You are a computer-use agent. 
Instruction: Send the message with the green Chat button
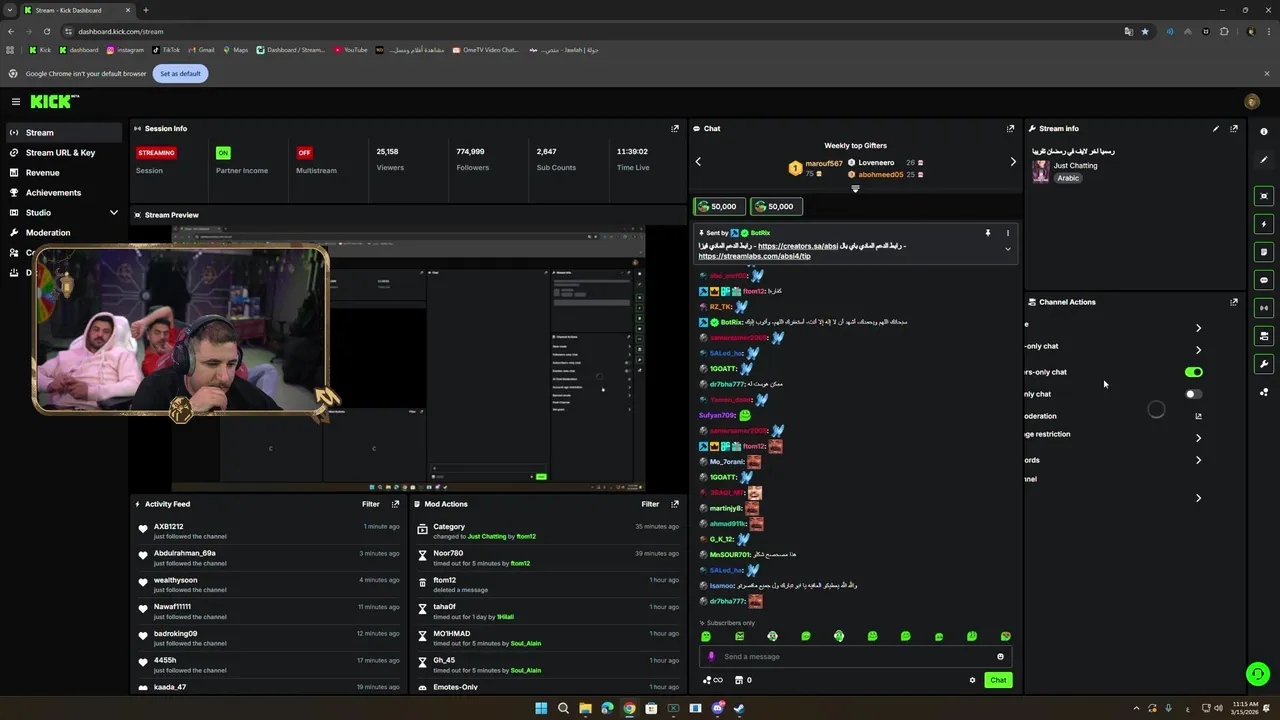pos(998,680)
